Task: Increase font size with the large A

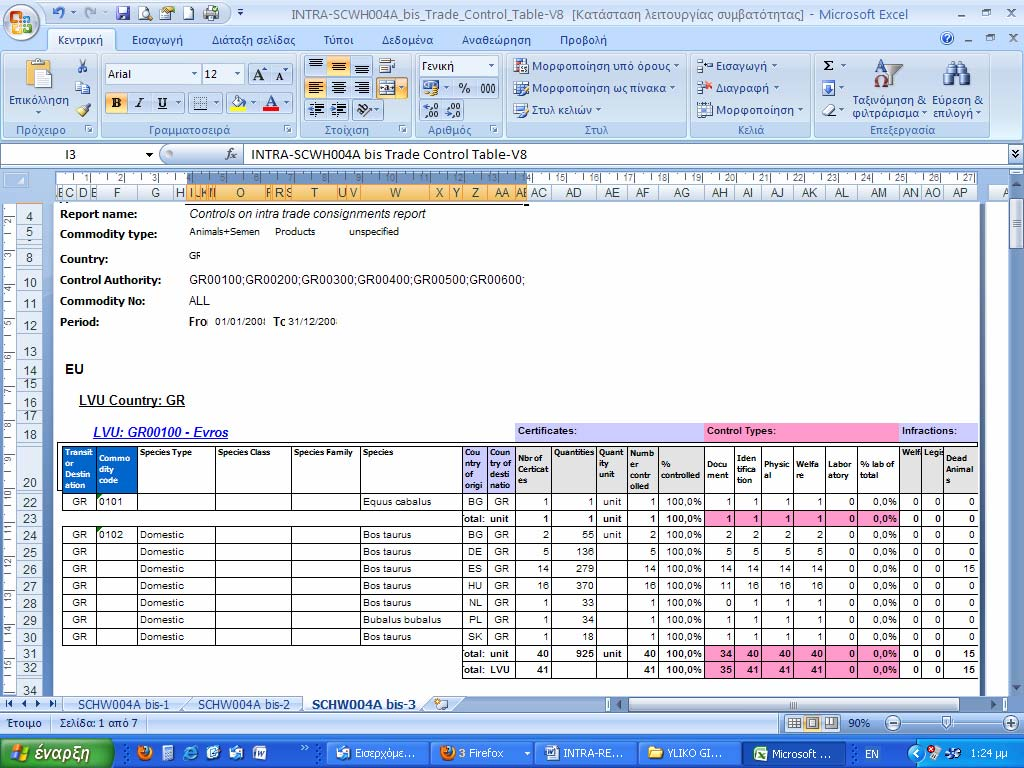Action: click(259, 74)
